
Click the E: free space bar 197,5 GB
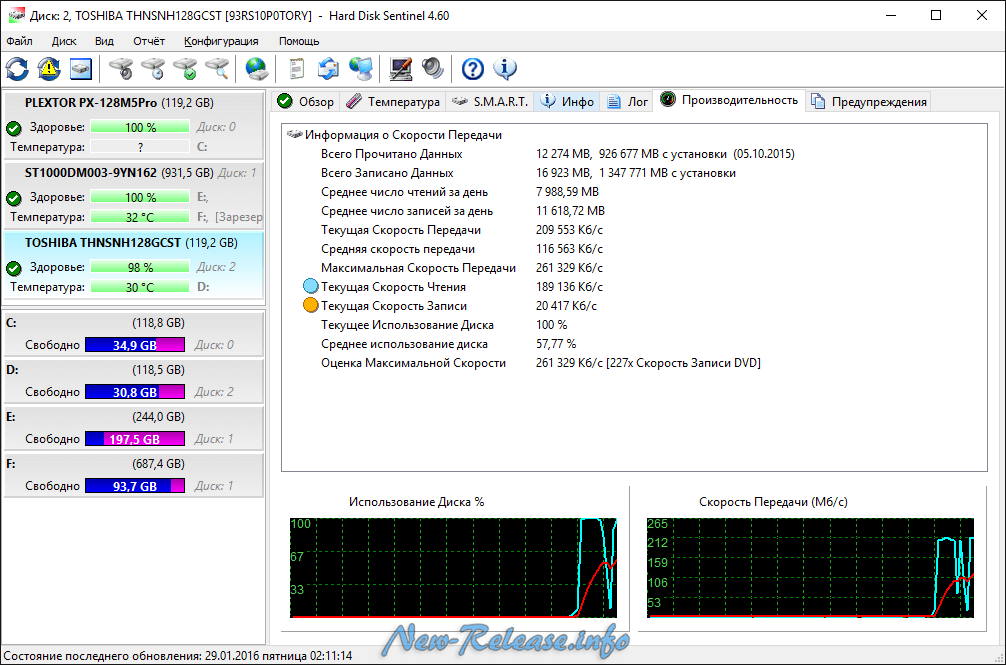pyautogui.click(x=135, y=439)
